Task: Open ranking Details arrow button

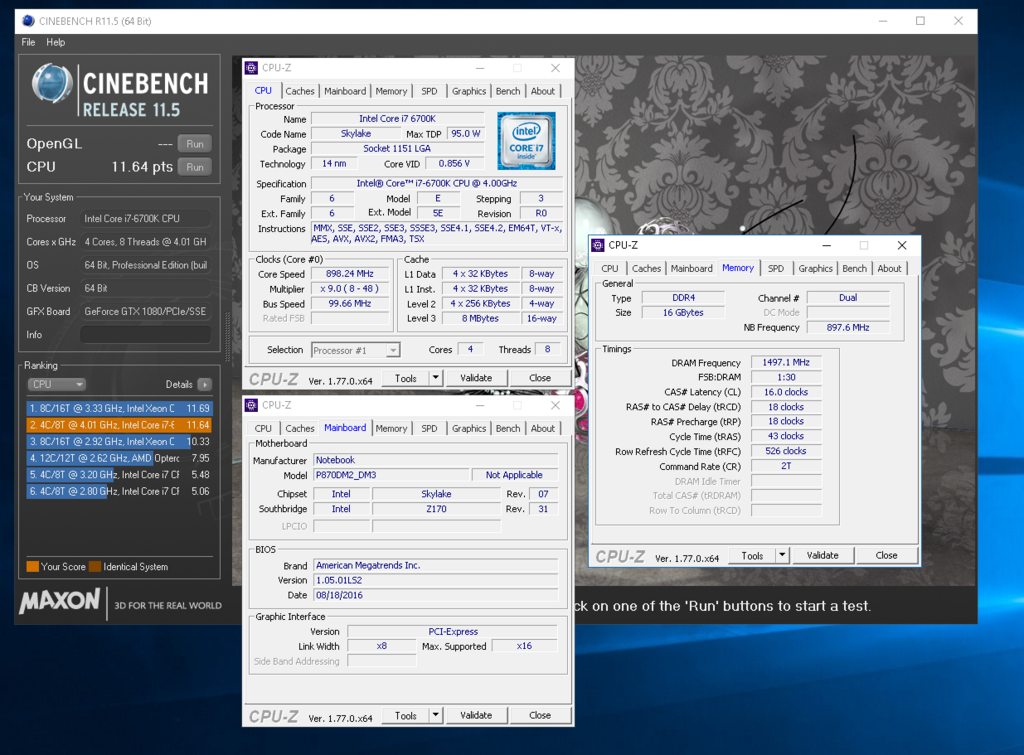Action: click(x=204, y=385)
